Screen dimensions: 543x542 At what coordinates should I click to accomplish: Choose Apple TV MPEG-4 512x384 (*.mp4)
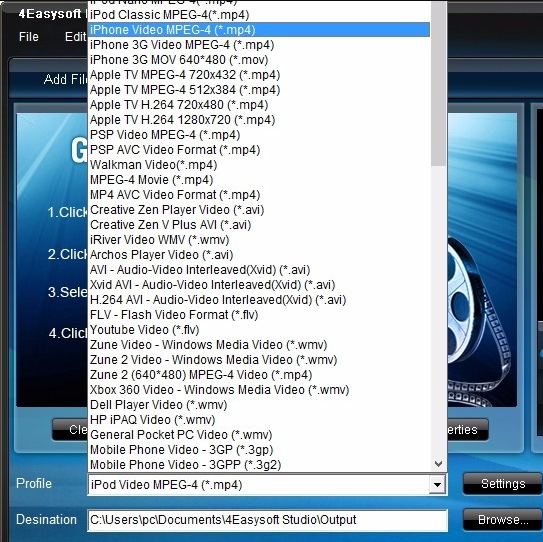[259, 90]
